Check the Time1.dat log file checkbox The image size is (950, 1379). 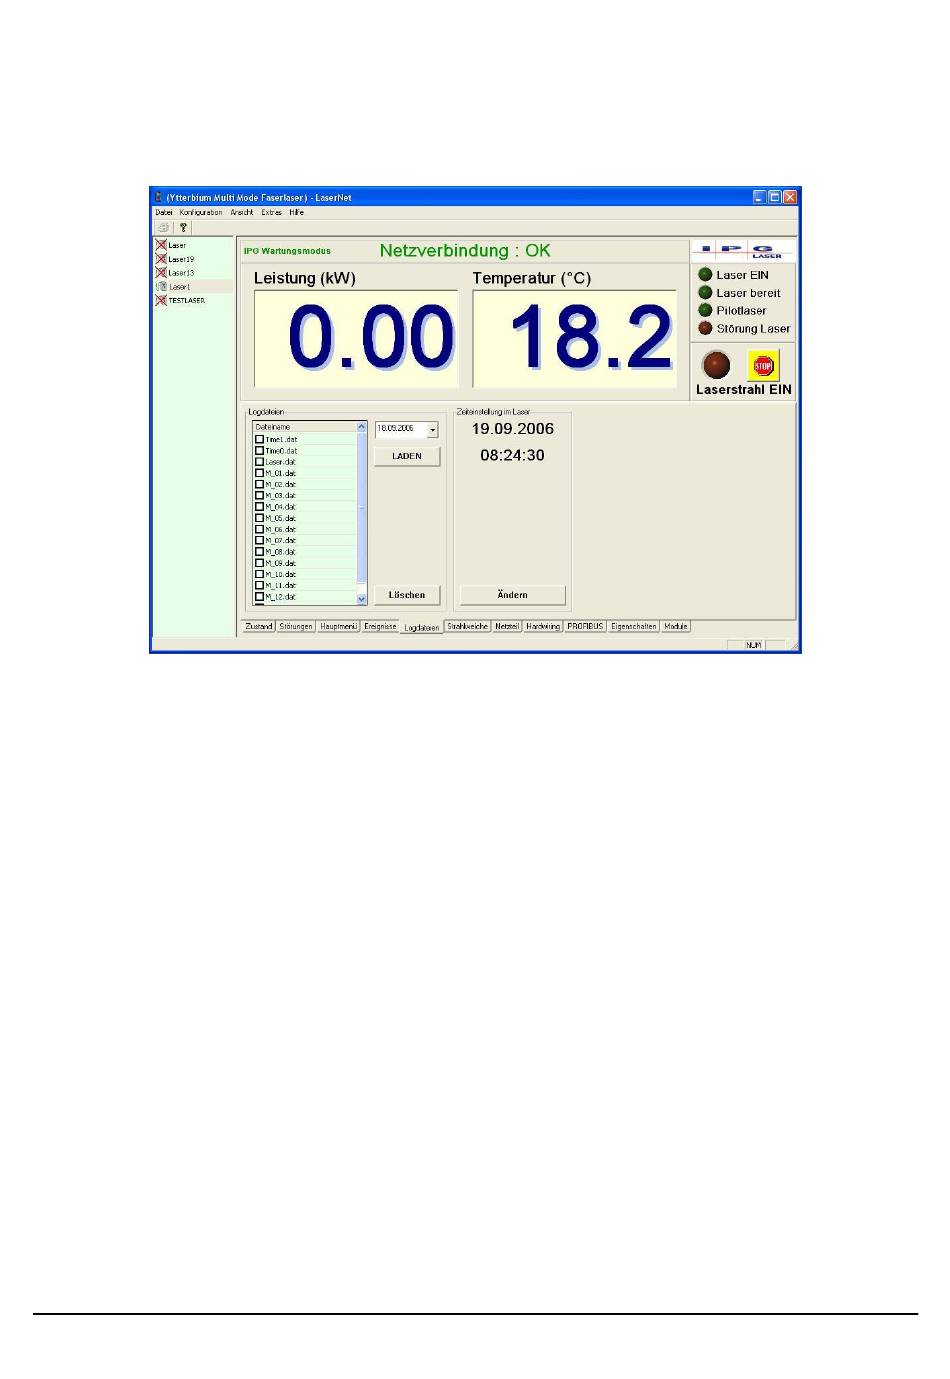[x=260, y=439]
